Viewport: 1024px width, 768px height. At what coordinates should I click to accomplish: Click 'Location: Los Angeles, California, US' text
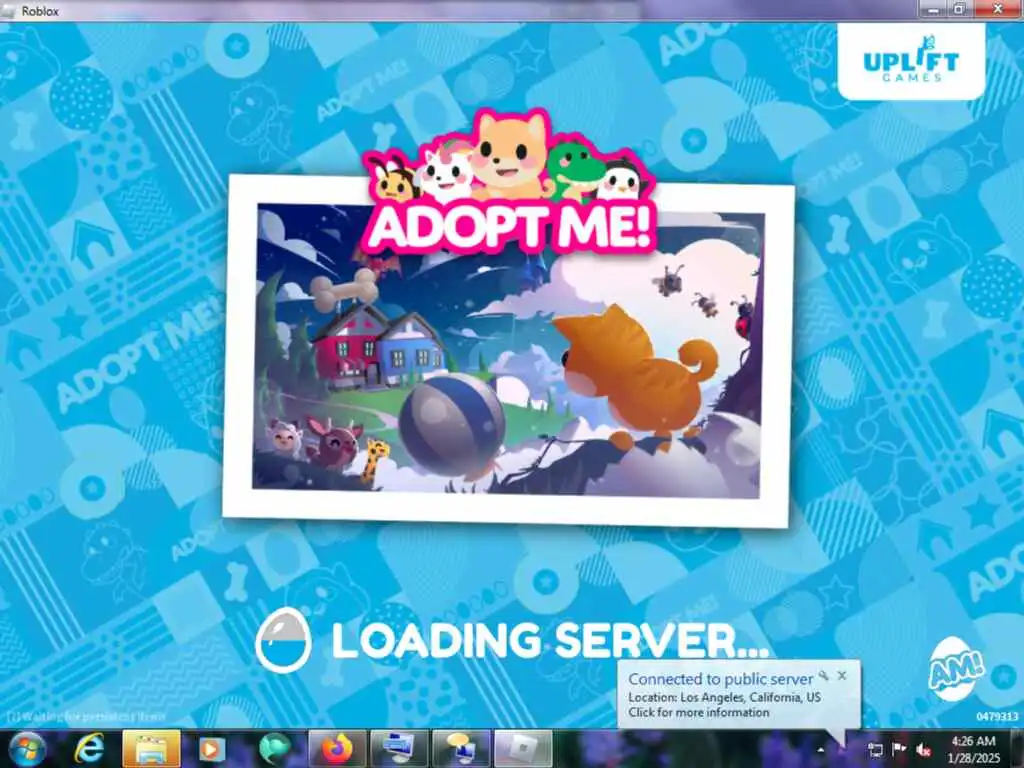pos(724,697)
